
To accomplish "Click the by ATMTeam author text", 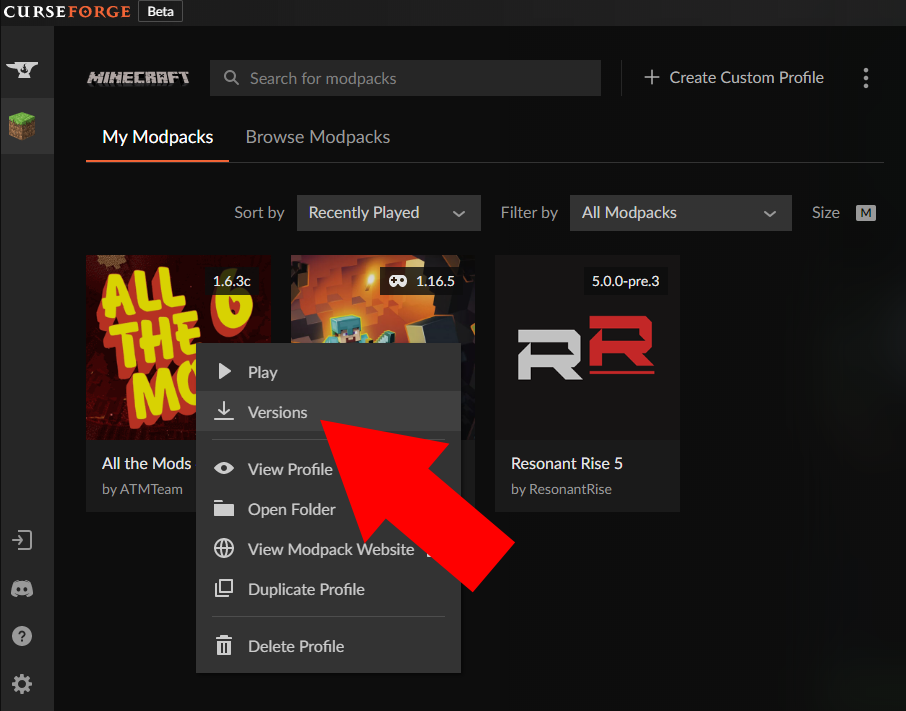I will point(142,489).
